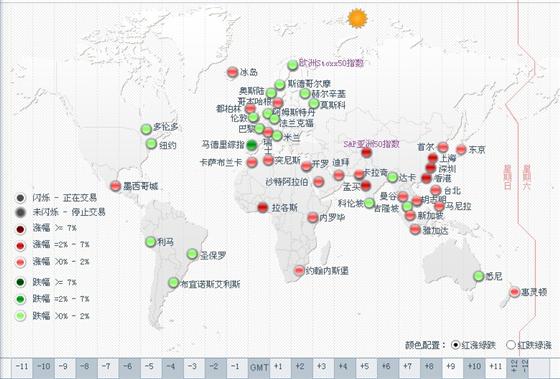560x379 pixels.
Task: Open the S&P亚洲50指数 link
Action: pyautogui.click(x=371, y=144)
